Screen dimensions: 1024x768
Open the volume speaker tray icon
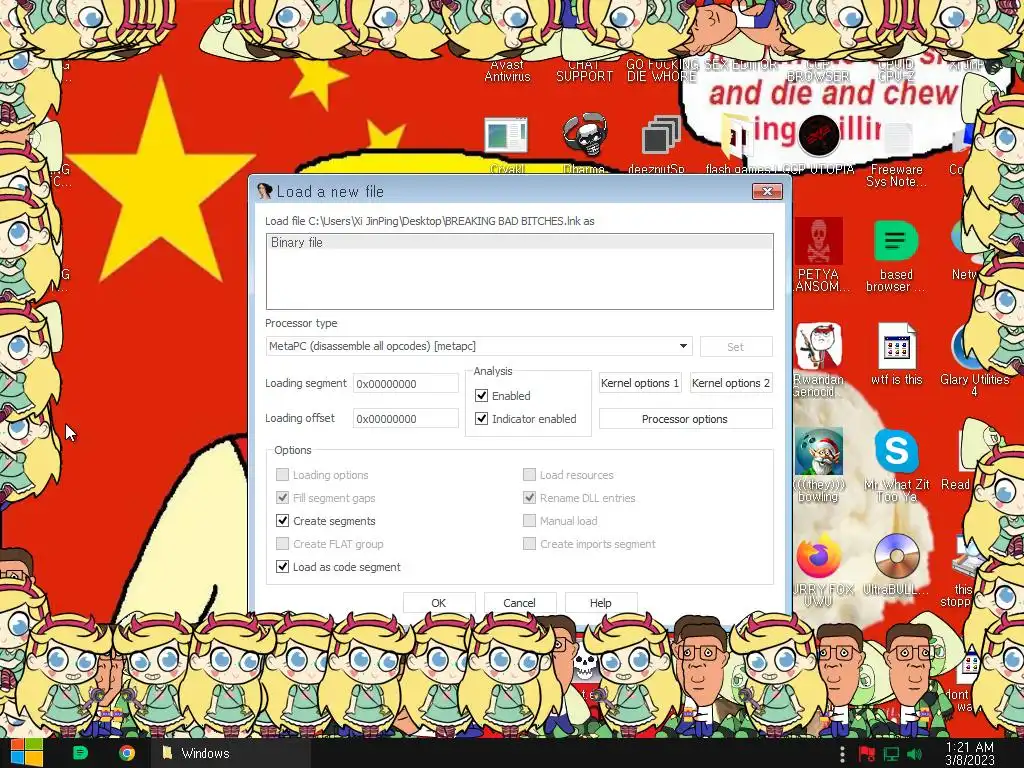click(914, 754)
